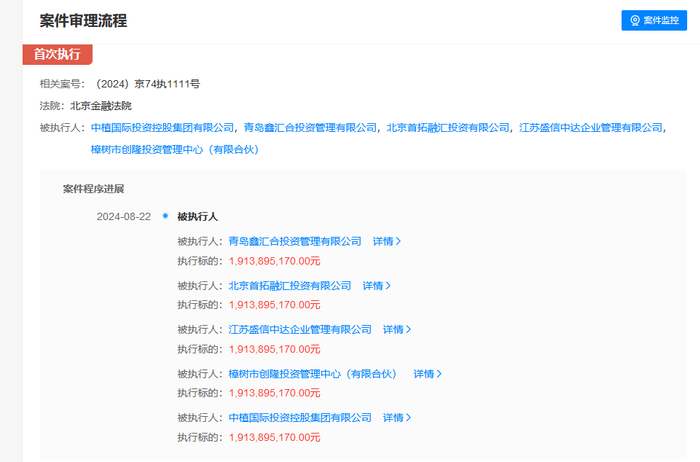Open 中植国际投资控股集团有限公司 link in header
The image size is (700, 462).
tap(162, 128)
